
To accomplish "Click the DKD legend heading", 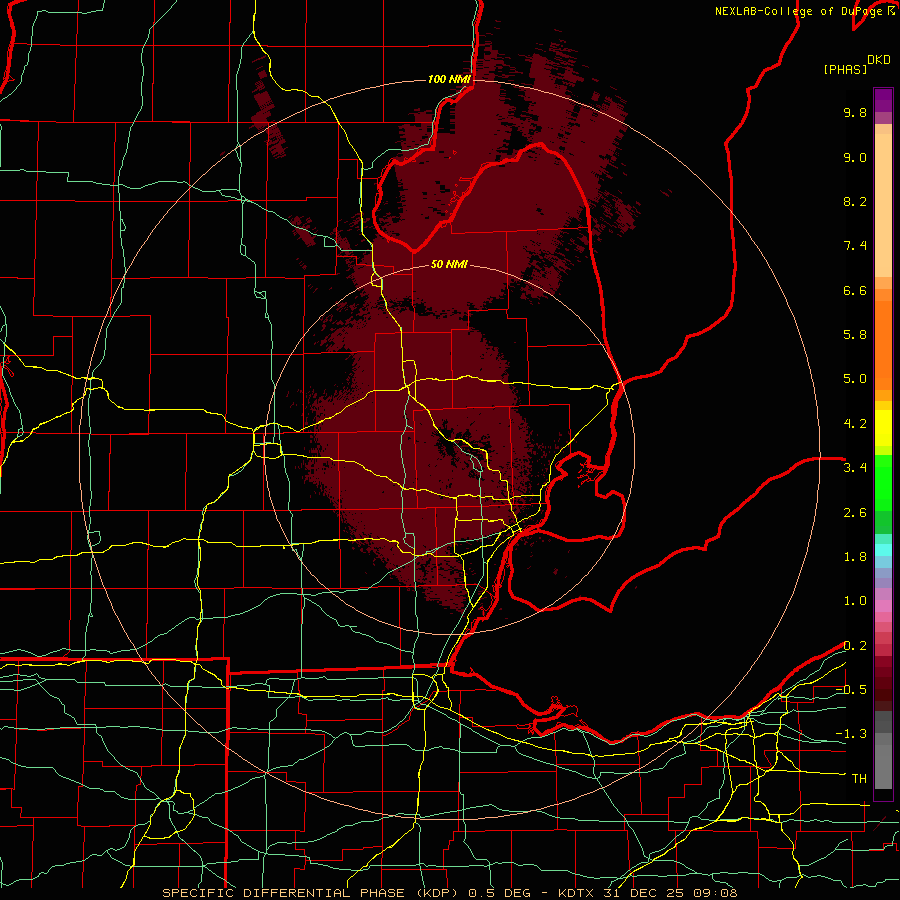I will 879,60.
